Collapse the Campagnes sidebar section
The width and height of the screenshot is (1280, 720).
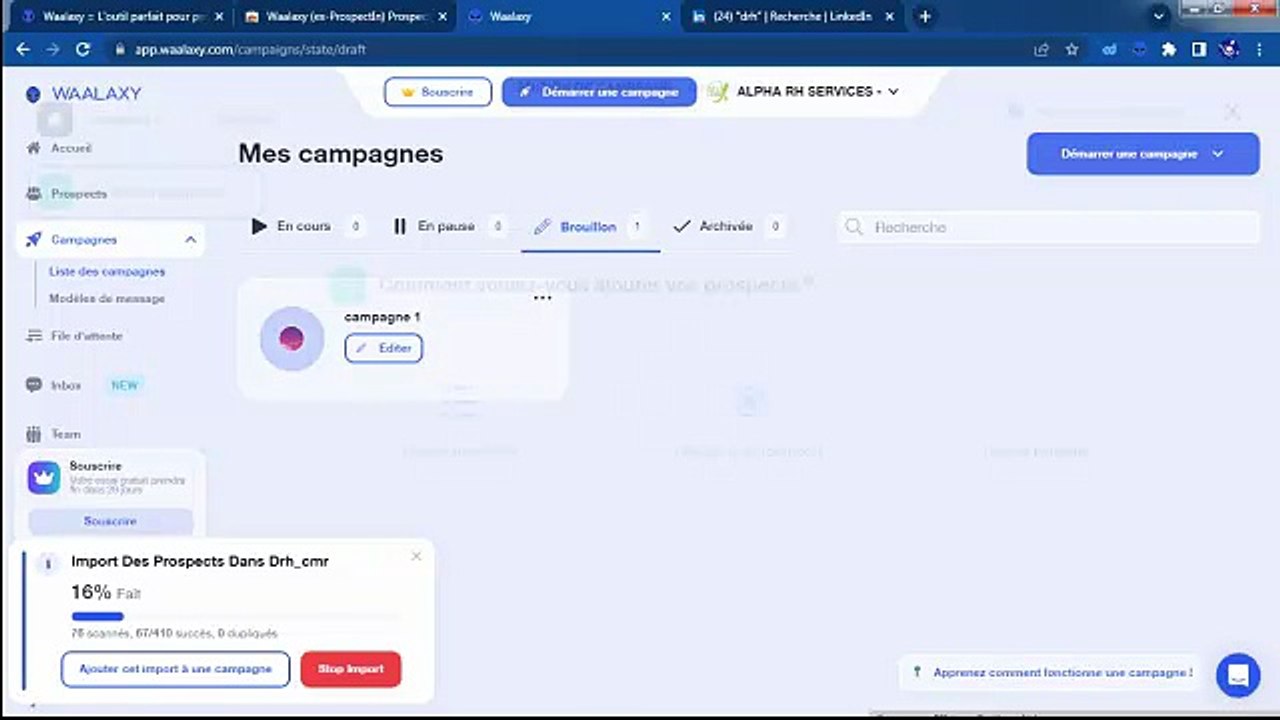pyautogui.click(x=190, y=240)
